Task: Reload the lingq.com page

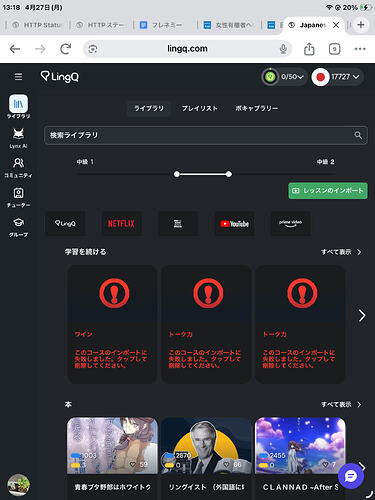Action: tap(65, 49)
